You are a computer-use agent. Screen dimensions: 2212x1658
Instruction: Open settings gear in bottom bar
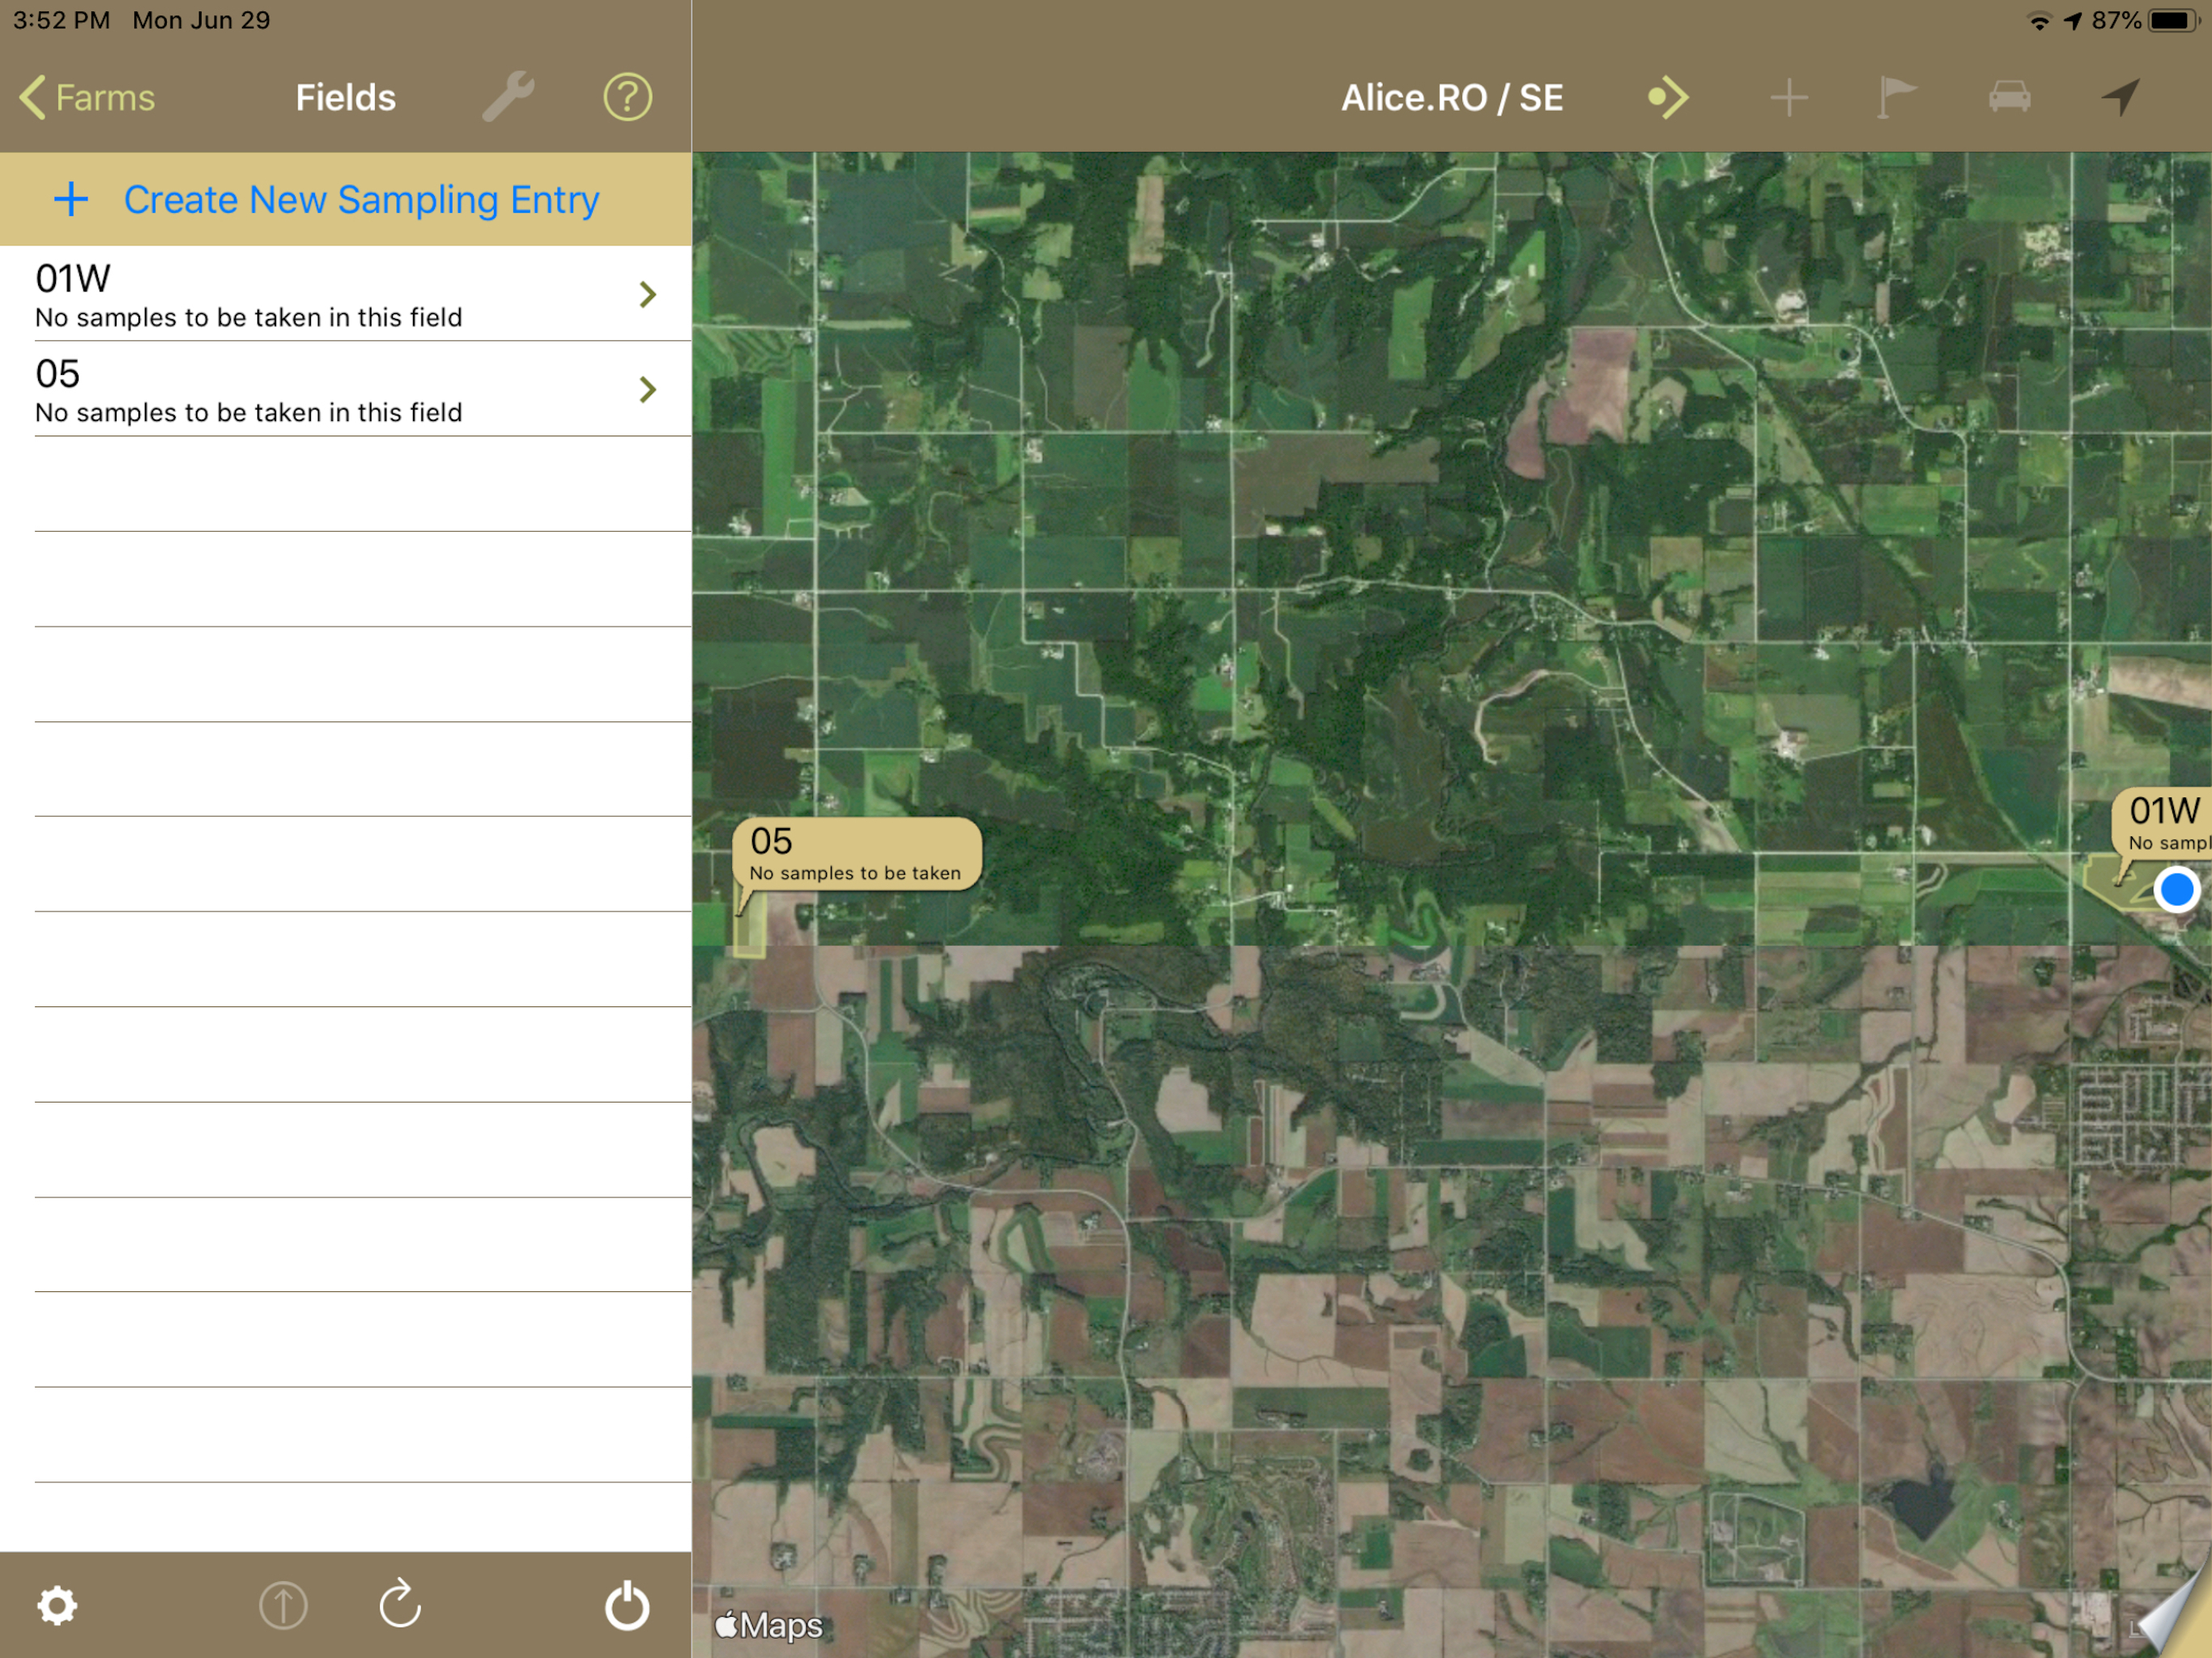(57, 1605)
